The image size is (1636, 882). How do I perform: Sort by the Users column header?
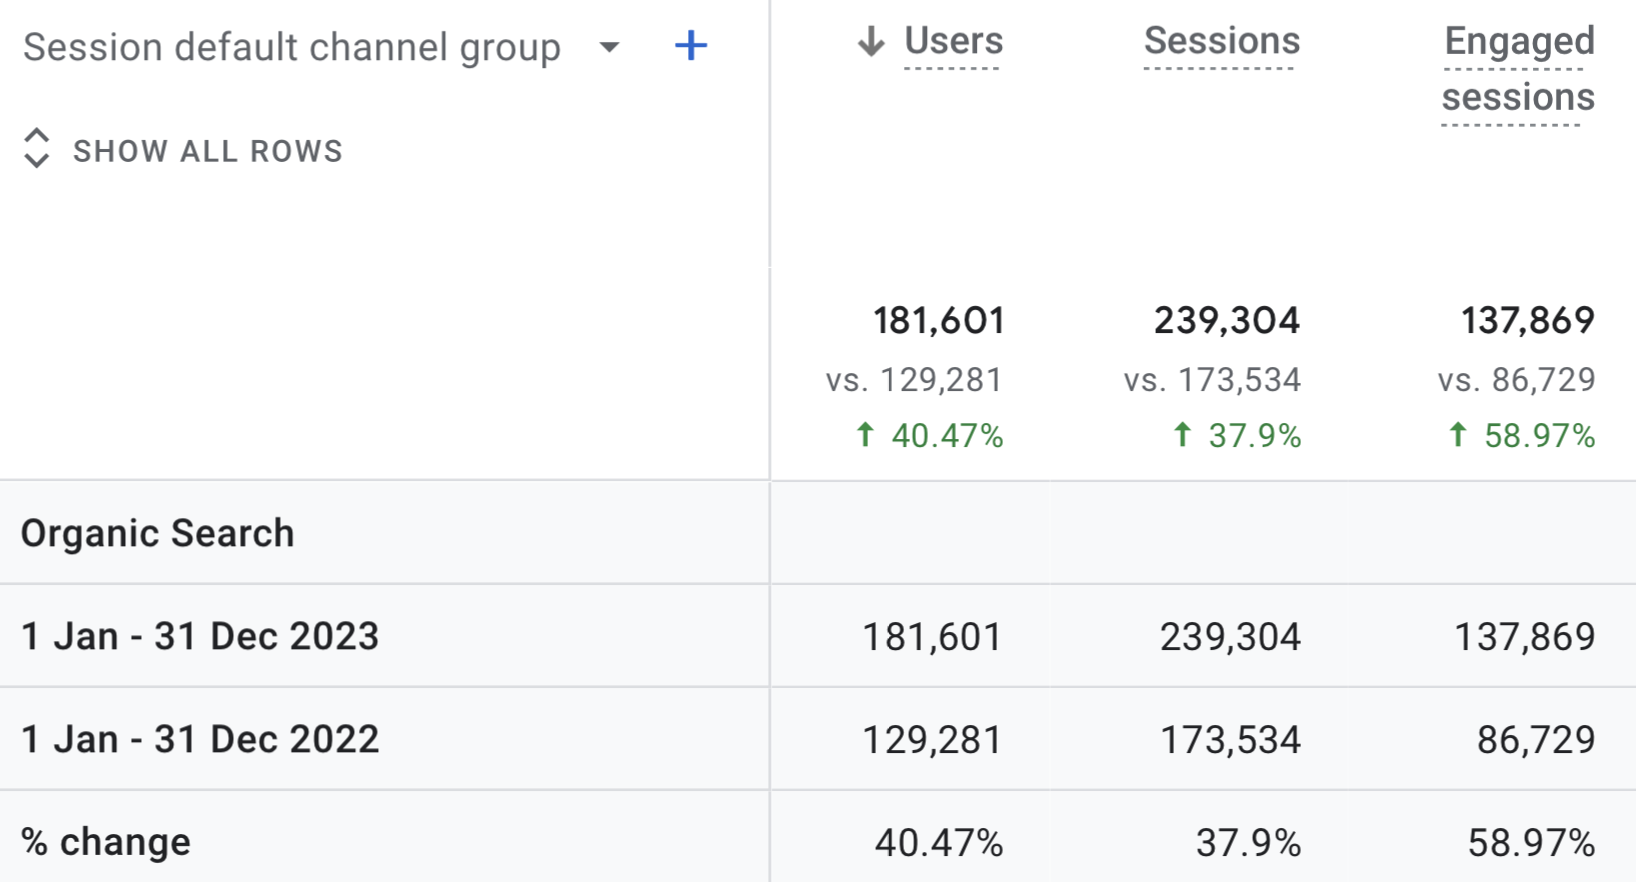click(x=953, y=41)
